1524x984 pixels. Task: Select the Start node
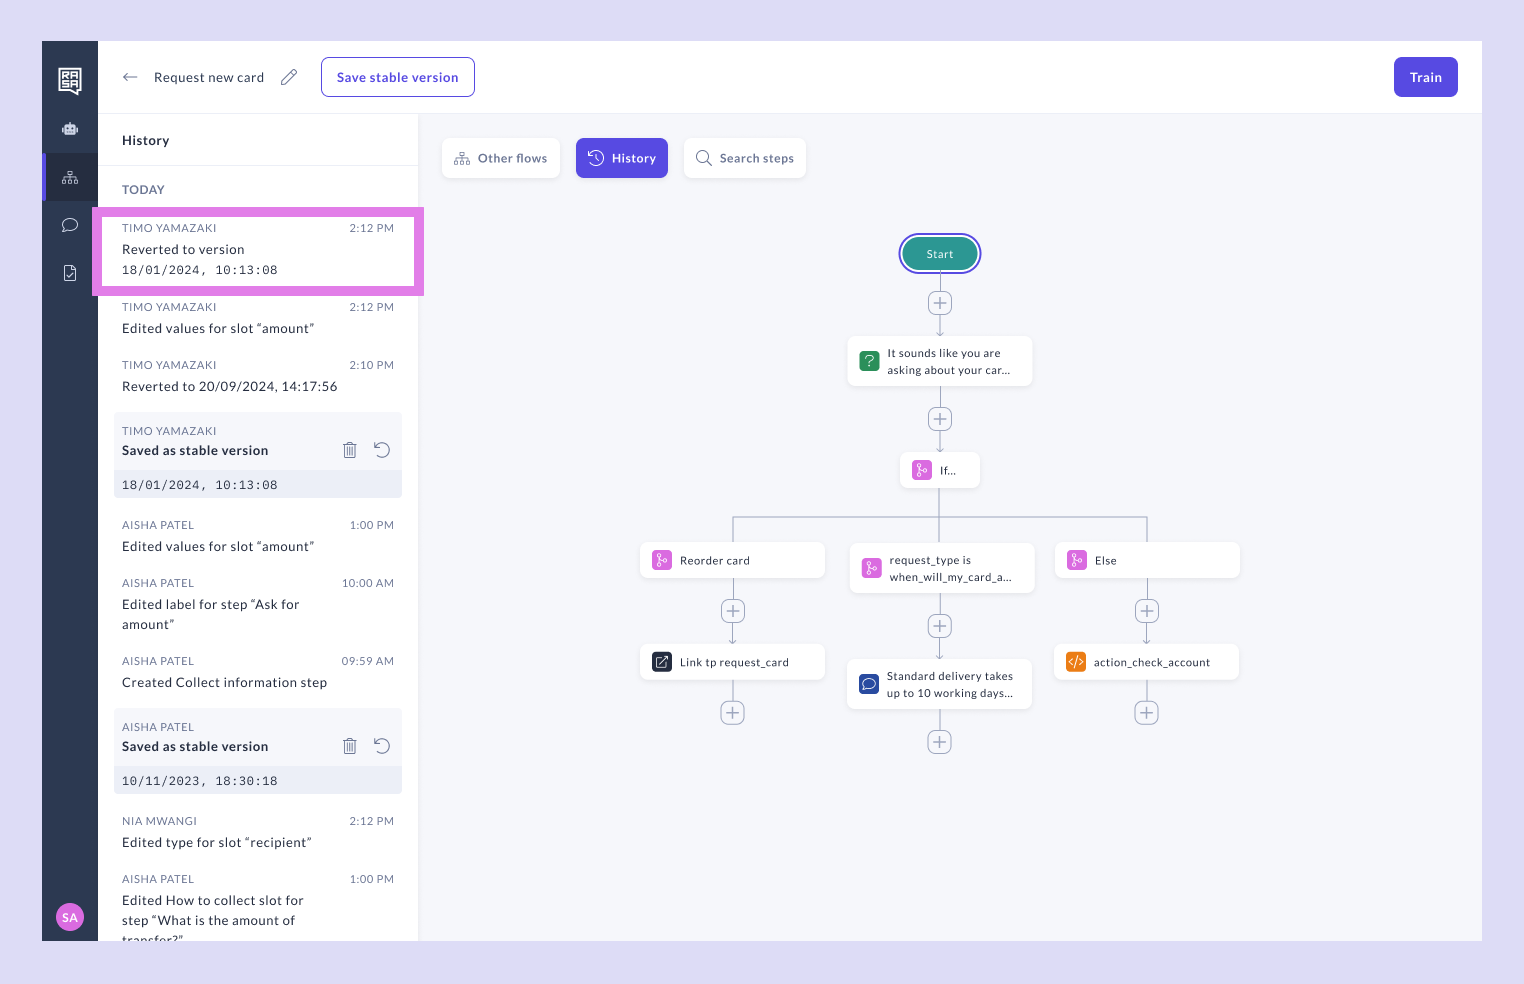pyautogui.click(x=940, y=254)
